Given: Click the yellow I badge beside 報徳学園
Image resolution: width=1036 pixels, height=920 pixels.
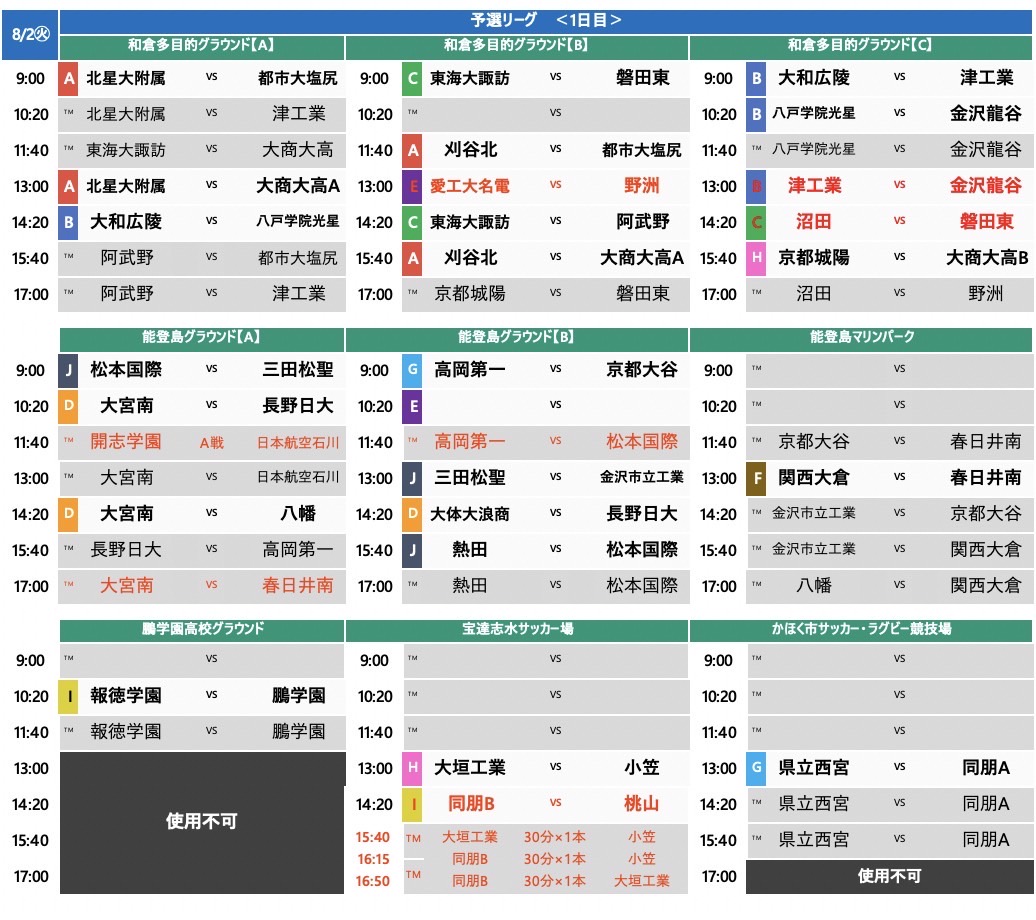Looking at the screenshot, I should [68, 696].
